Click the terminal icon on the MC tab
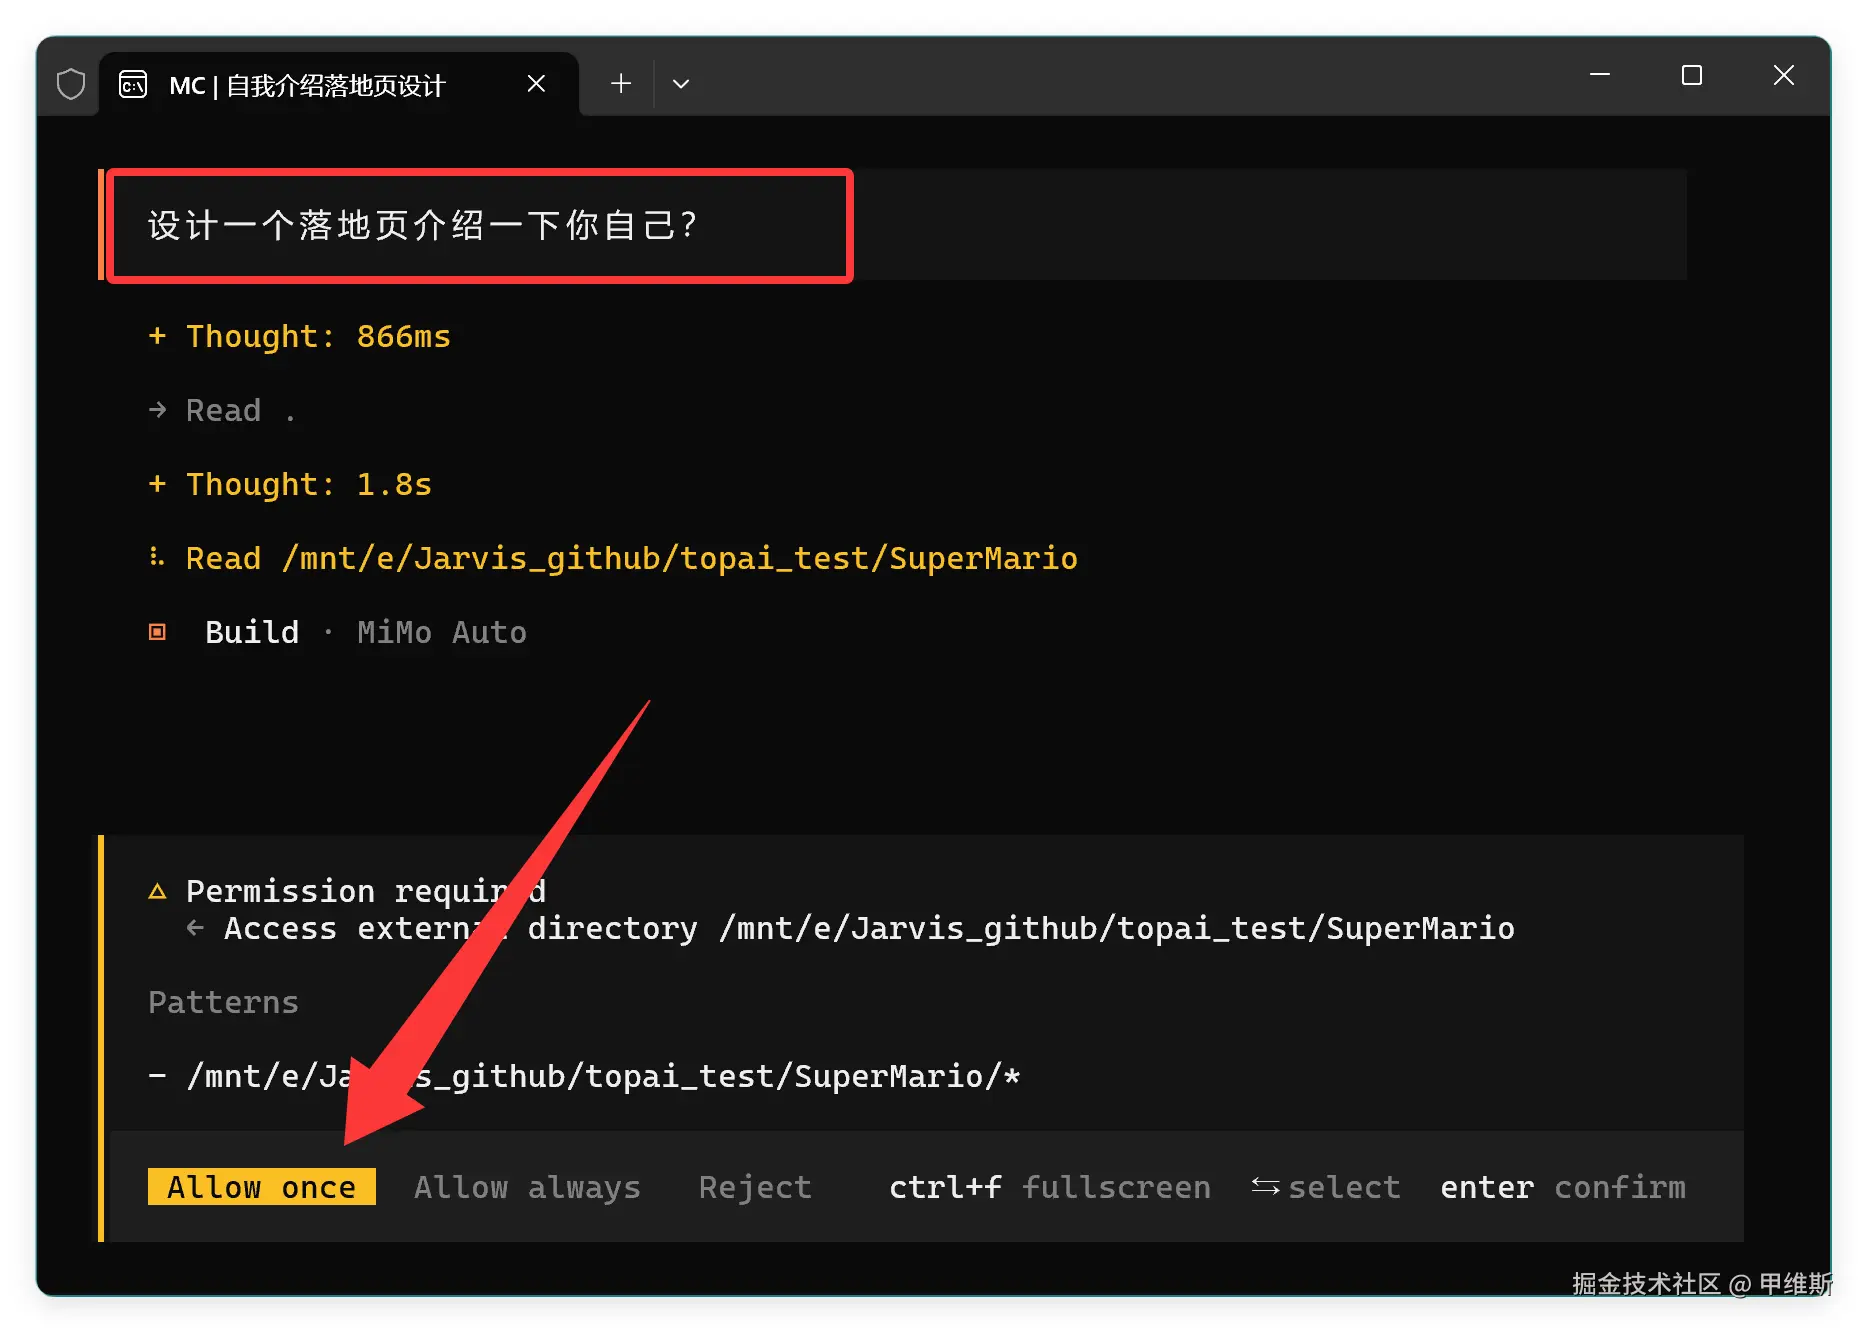The height and width of the screenshot is (1332, 1867). (133, 85)
